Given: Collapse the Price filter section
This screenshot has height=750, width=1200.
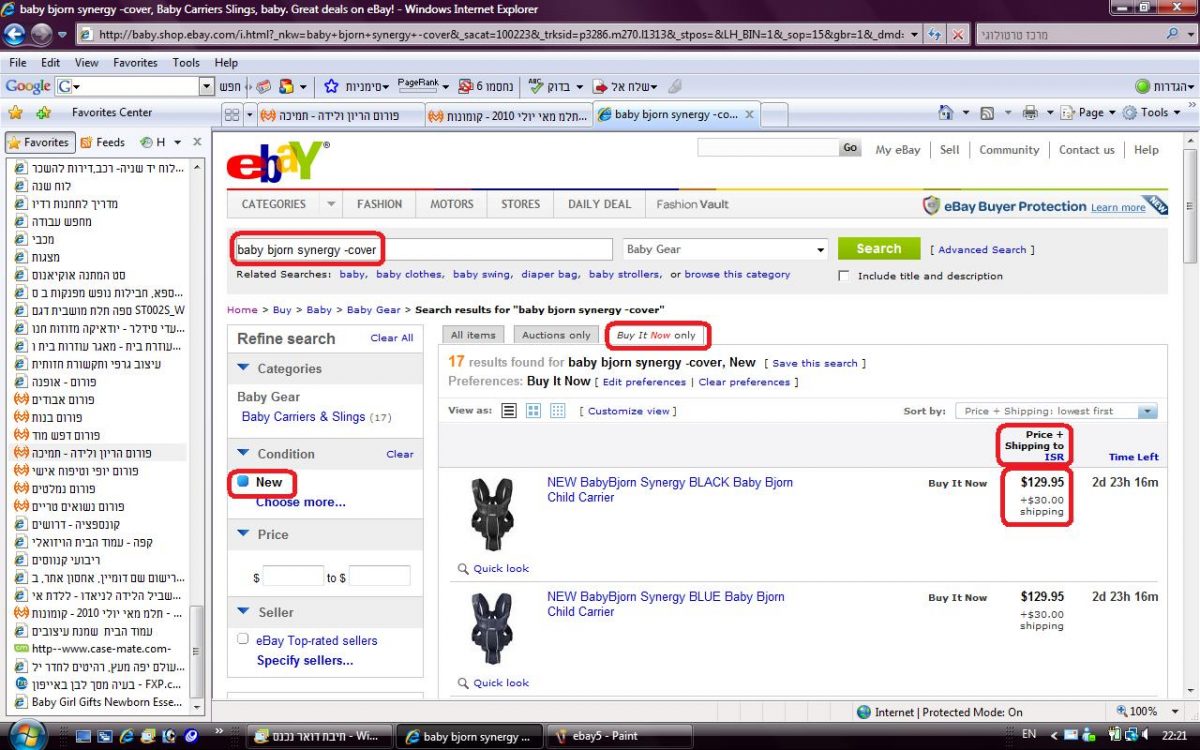Looking at the screenshot, I should (x=243, y=535).
